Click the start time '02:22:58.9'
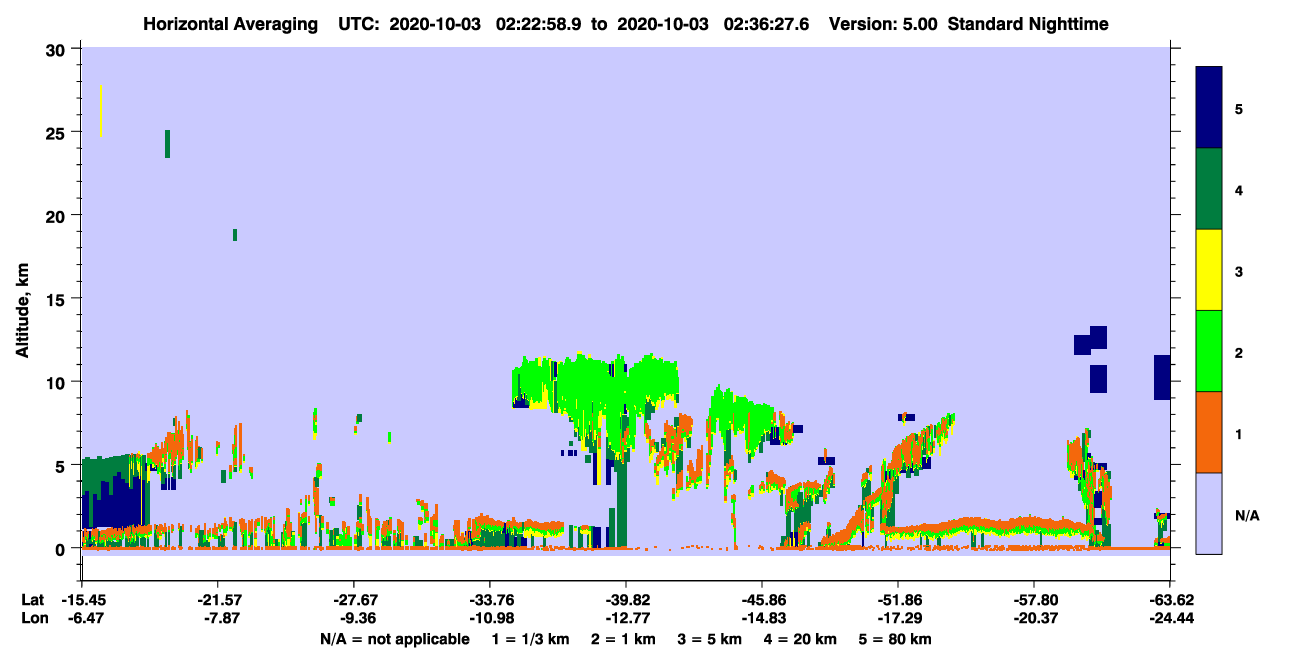The image size is (1300, 667). [537, 24]
